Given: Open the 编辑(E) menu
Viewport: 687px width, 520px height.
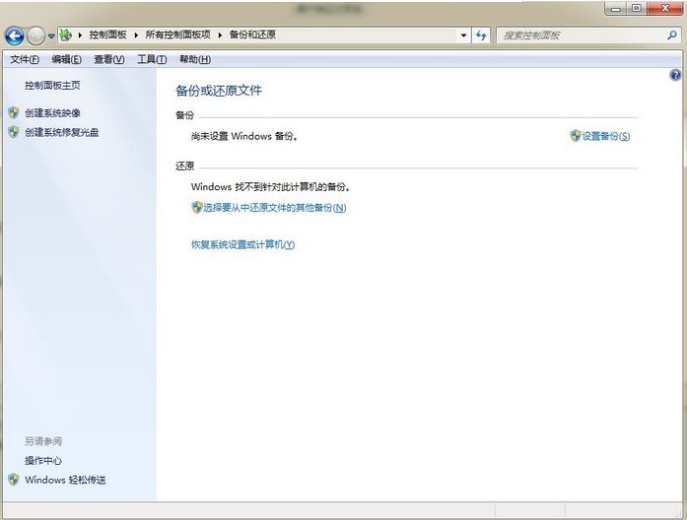Looking at the screenshot, I should click(67, 59).
